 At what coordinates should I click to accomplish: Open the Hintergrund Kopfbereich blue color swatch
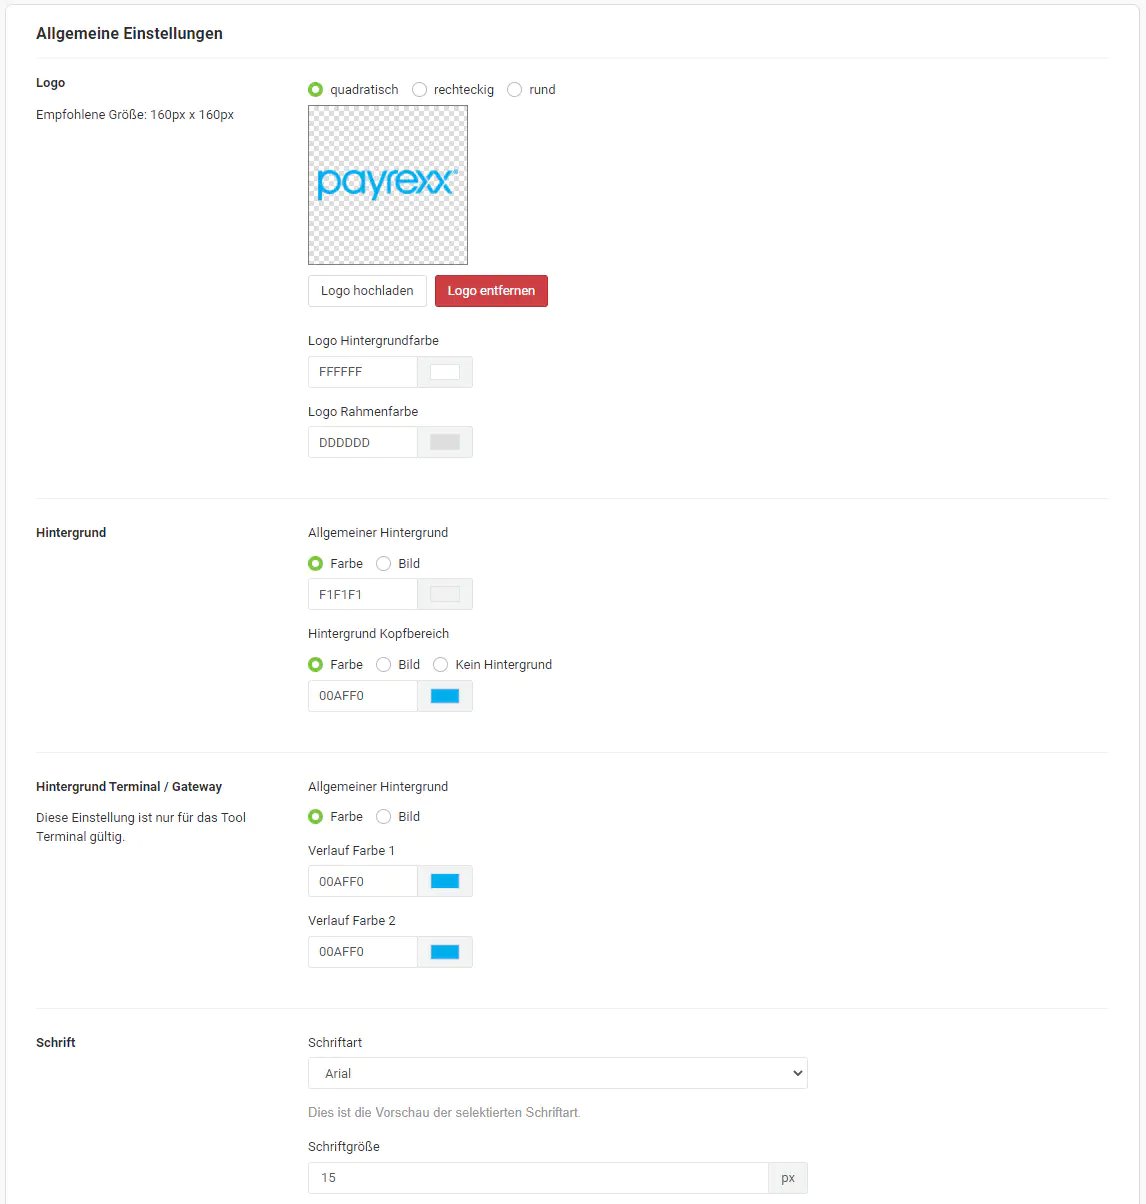445,696
